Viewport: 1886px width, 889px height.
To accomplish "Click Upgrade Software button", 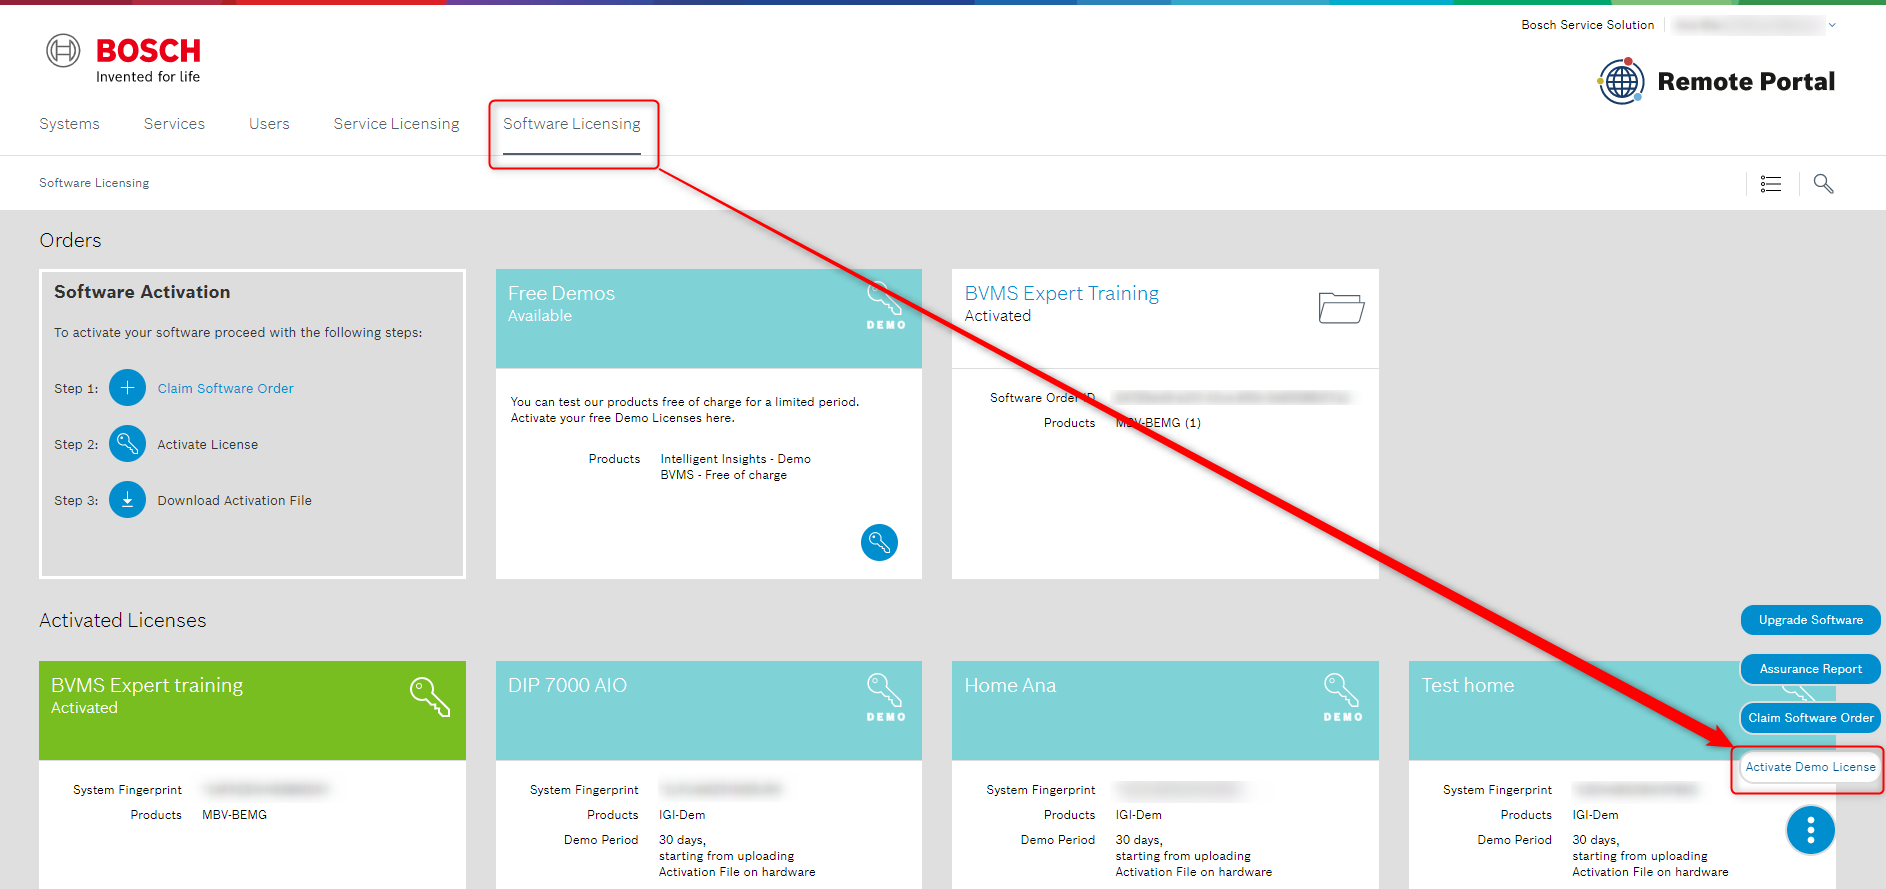I will pyautogui.click(x=1810, y=620).
